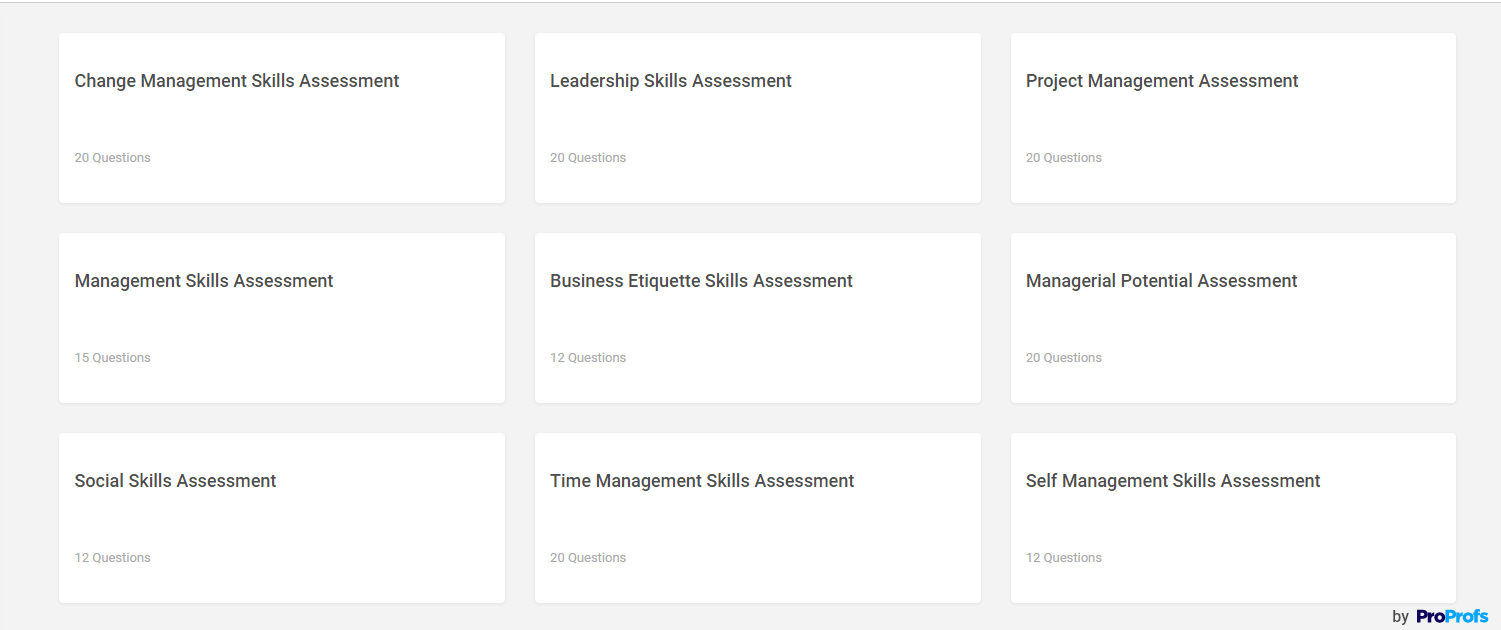The height and width of the screenshot is (630, 1501).
Task: Click the ProProfs logo
Action: click(1452, 617)
